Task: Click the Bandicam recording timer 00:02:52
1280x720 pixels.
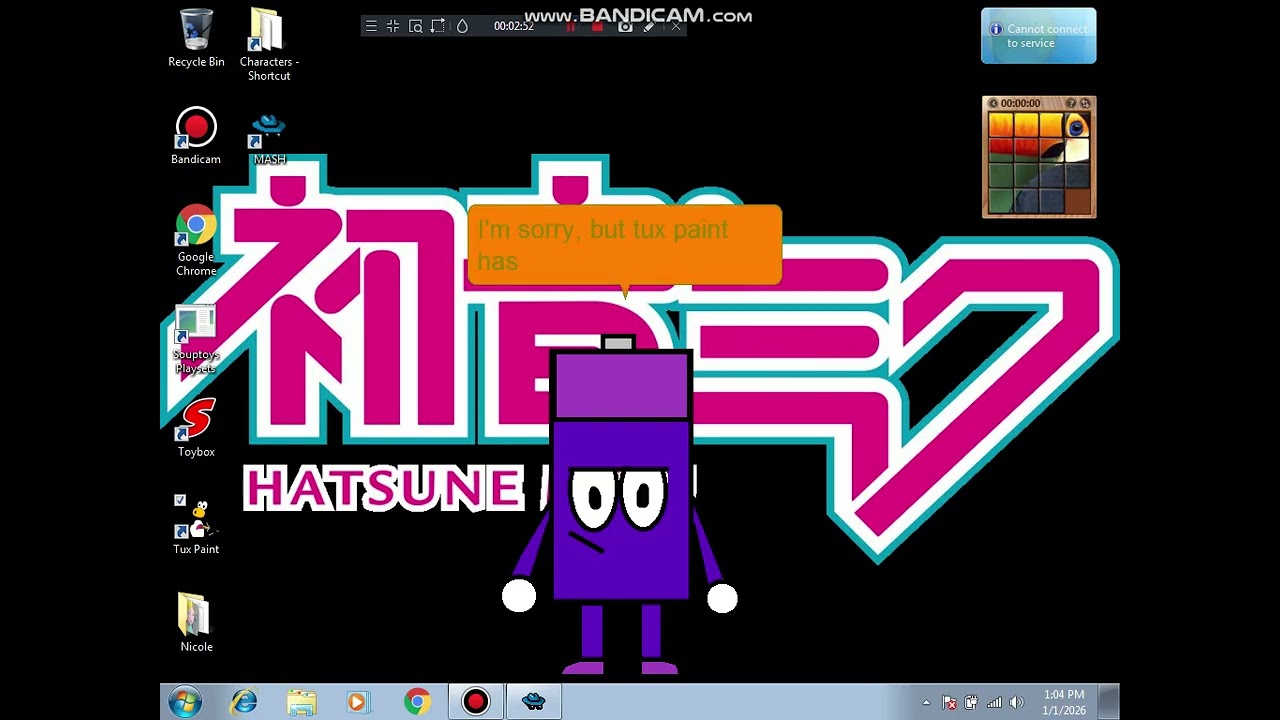Action: (514, 26)
